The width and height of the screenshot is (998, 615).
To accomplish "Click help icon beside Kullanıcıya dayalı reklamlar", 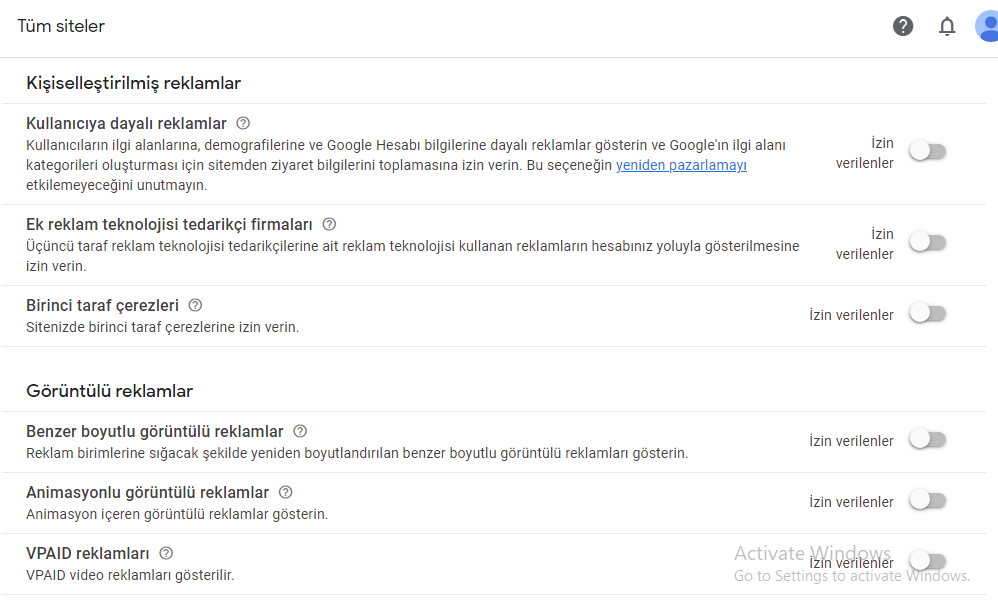I will (243, 123).
